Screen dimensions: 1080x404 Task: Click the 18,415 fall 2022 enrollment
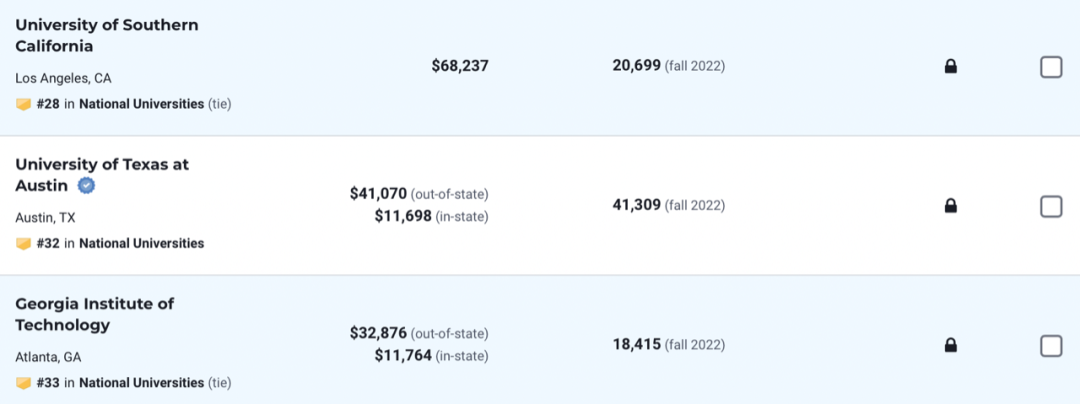coord(636,345)
